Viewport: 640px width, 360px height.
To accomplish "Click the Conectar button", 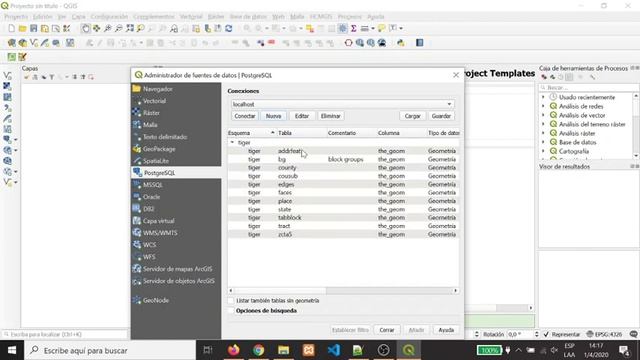I will click(244, 116).
